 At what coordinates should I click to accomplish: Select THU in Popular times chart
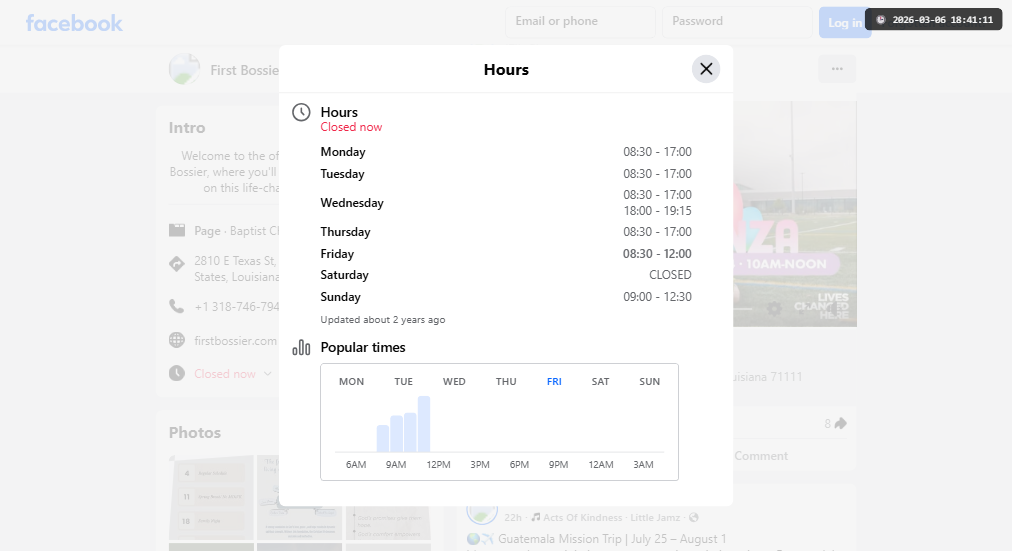click(x=506, y=381)
